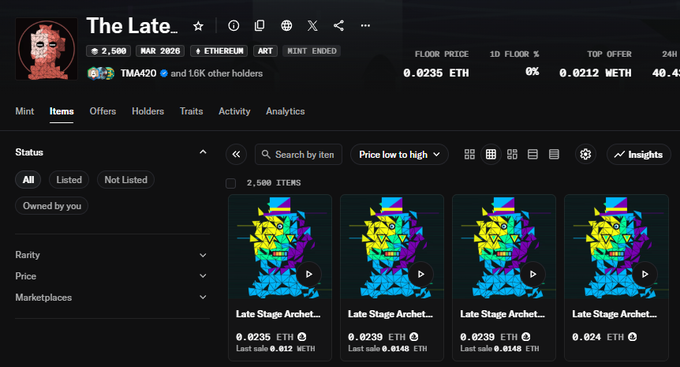
Task: Switch to compact grid view
Action: tap(490, 154)
